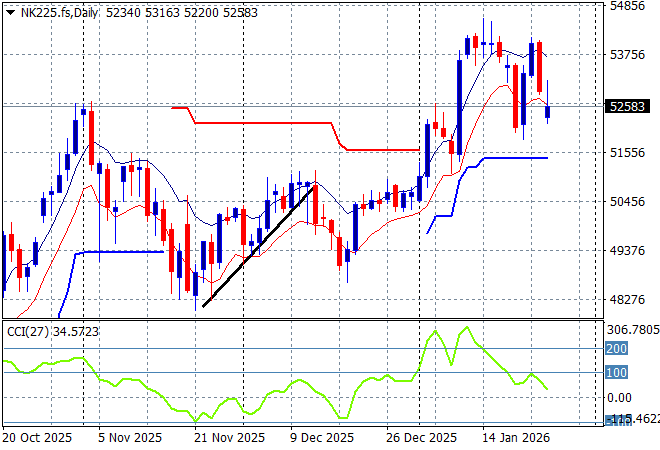Click the OHLC values 52340 53163 52200 52583
Image resolution: width=660 pixels, height=450 pixels.
181,13
